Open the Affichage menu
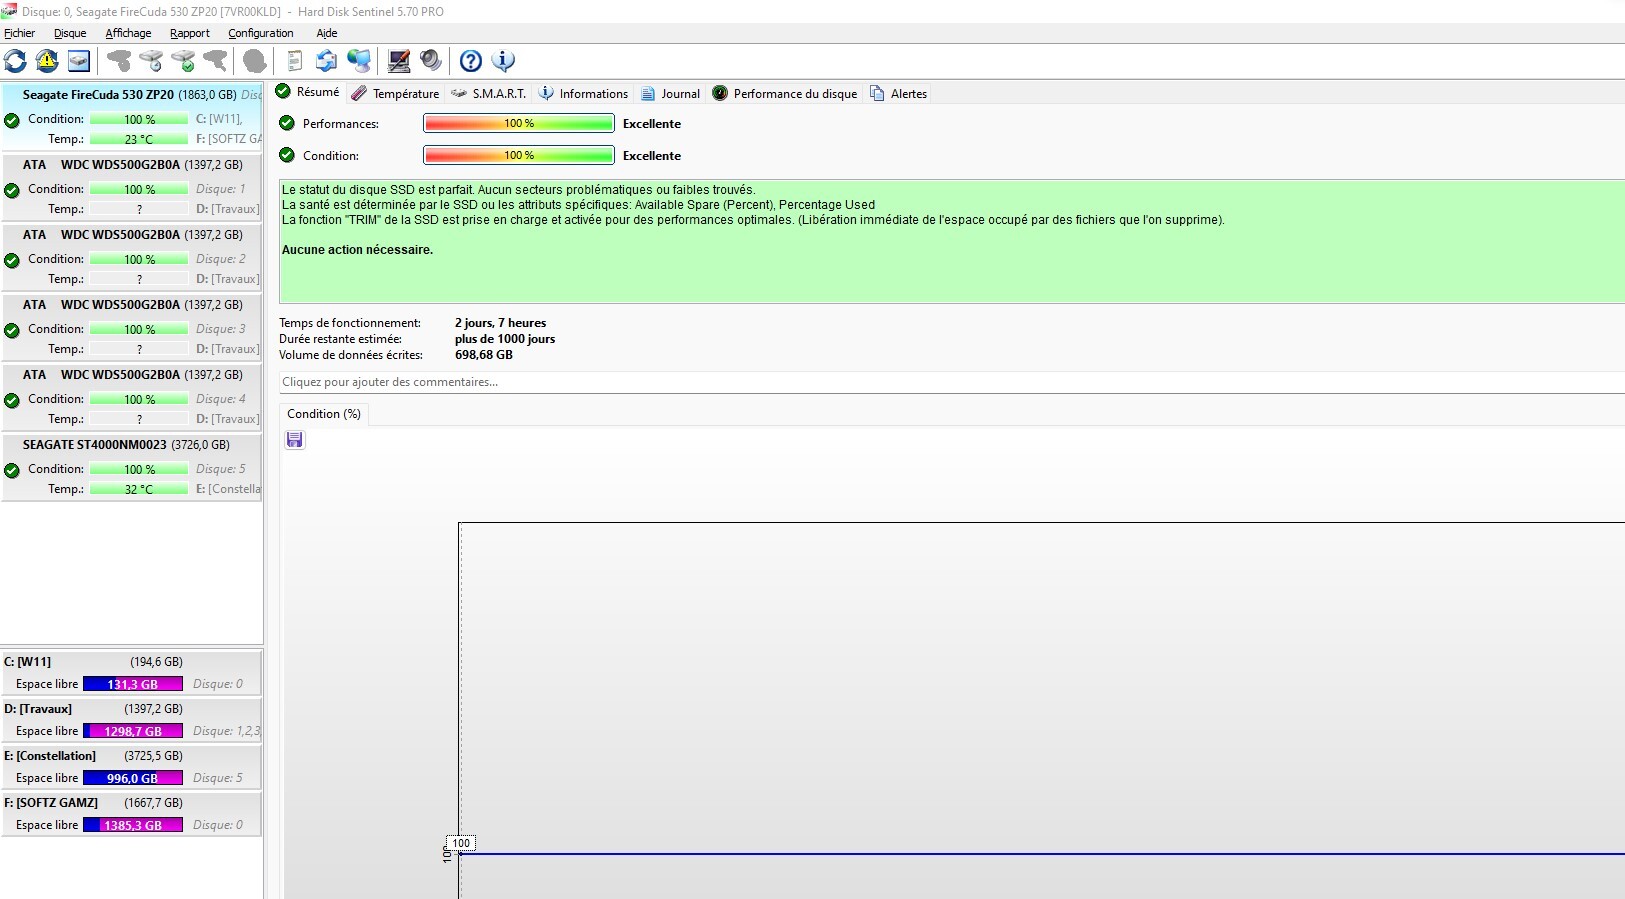Screen dimensions: 1625x899 (x=128, y=33)
